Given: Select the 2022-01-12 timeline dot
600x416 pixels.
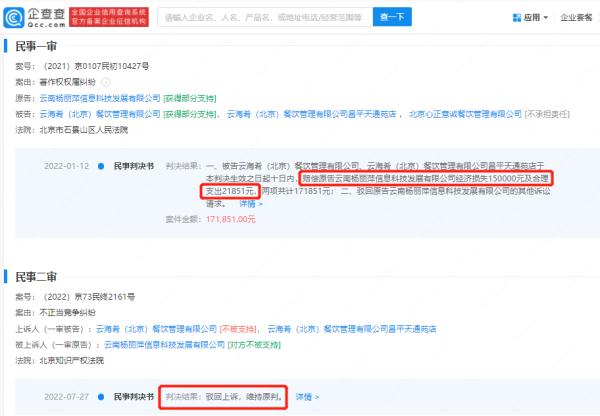Looking at the screenshot, I should click(x=101, y=166).
